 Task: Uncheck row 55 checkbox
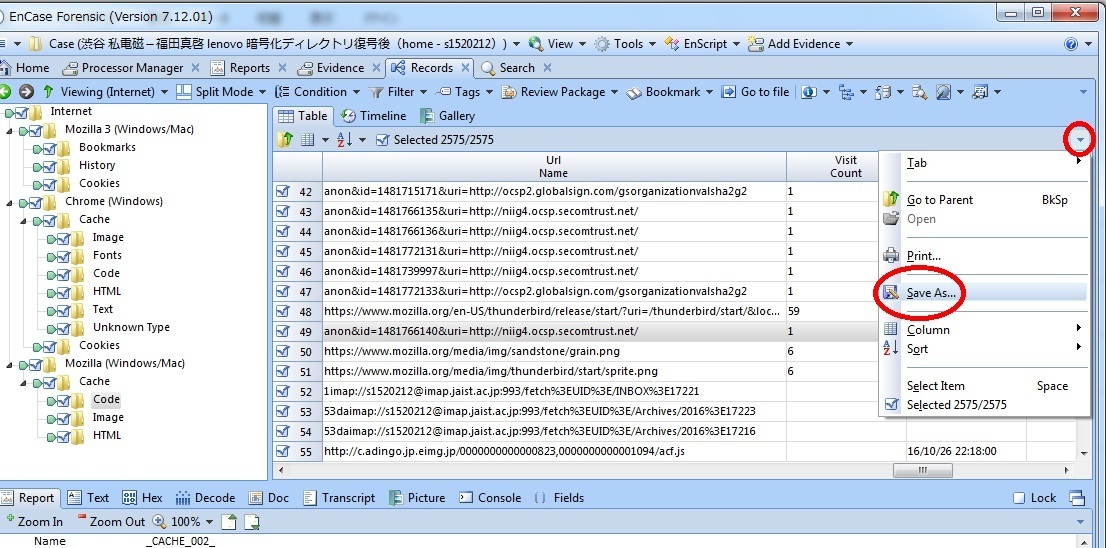[283, 451]
